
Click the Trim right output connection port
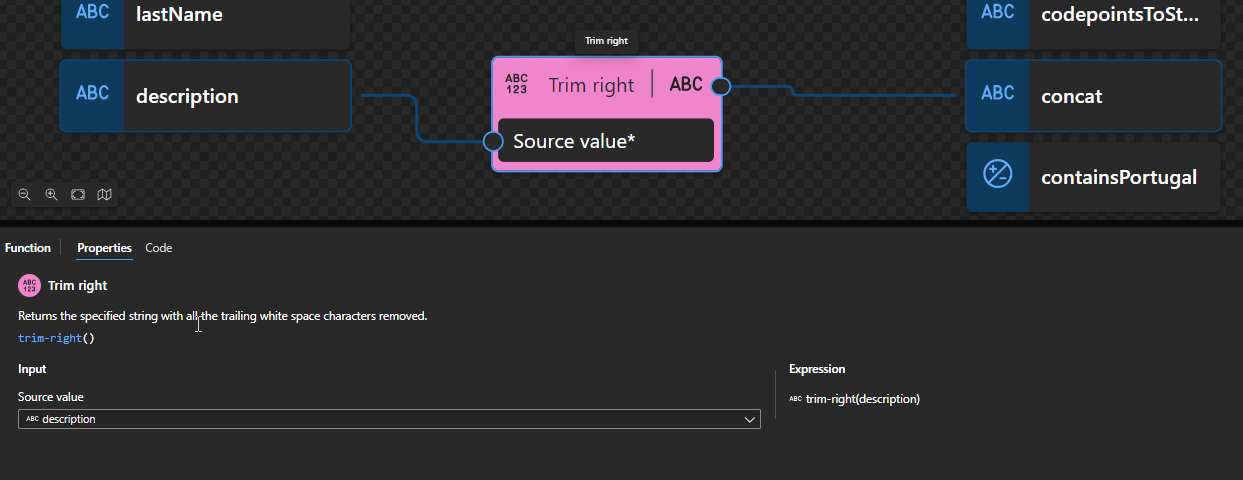pyautogui.click(x=721, y=86)
